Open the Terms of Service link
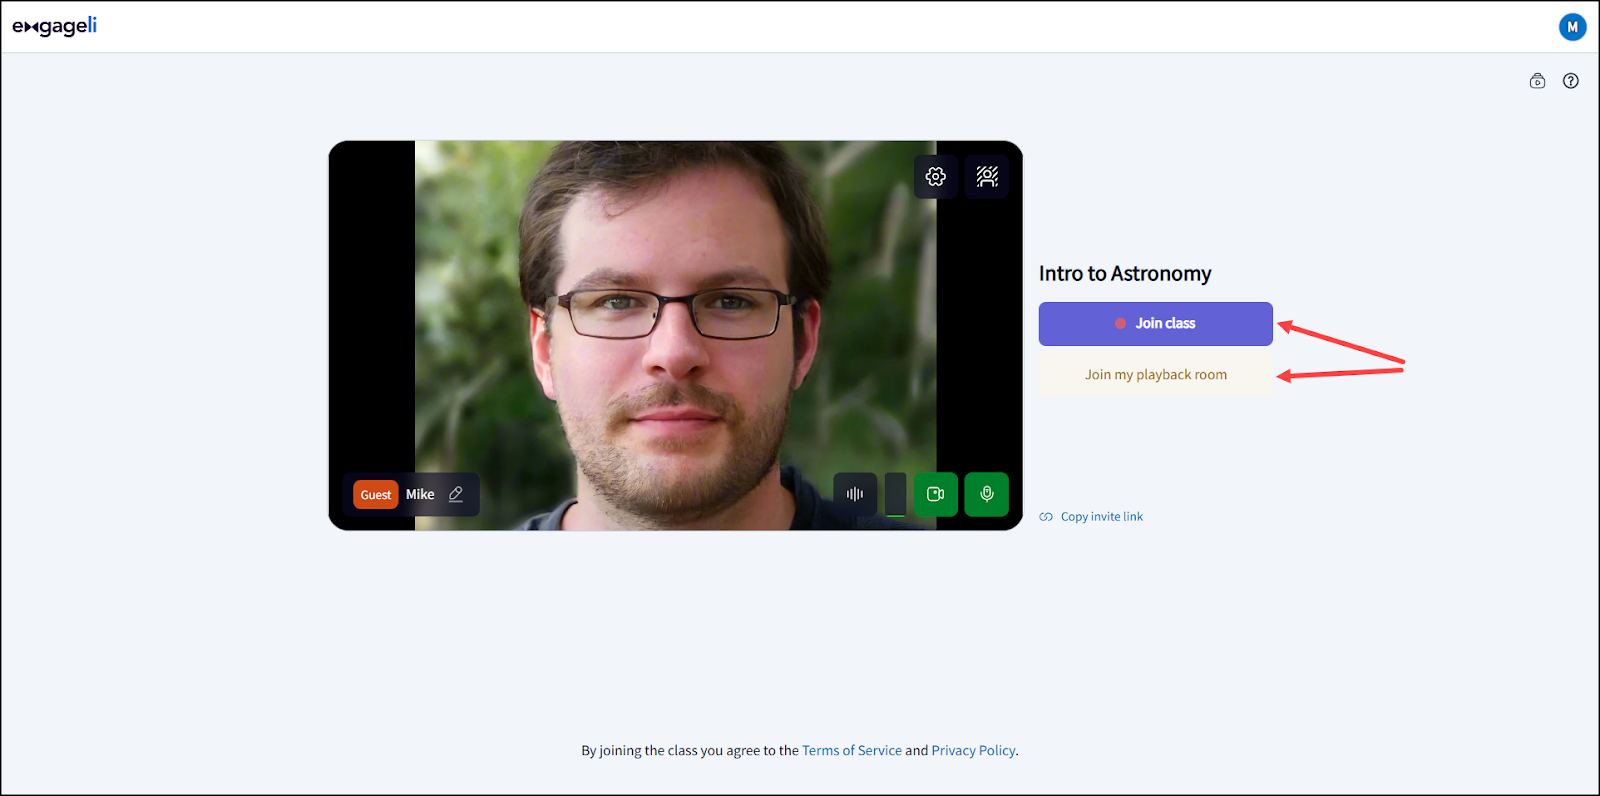This screenshot has height=796, width=1600. pyautogui.click(x=852, y=751)
